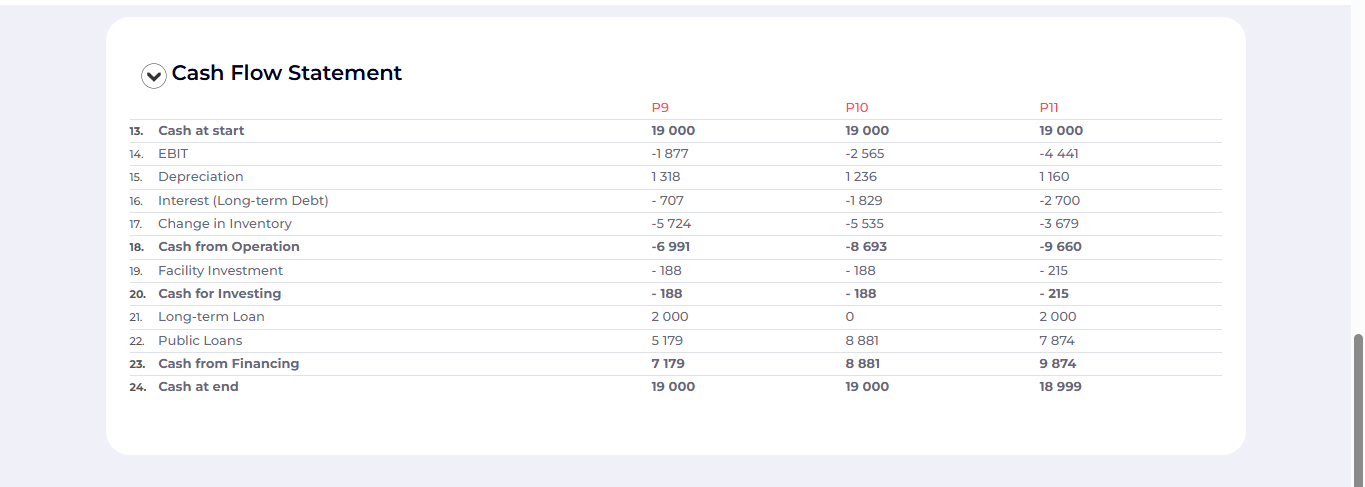Select inventory change value -3 679

tap(1059, 224)
